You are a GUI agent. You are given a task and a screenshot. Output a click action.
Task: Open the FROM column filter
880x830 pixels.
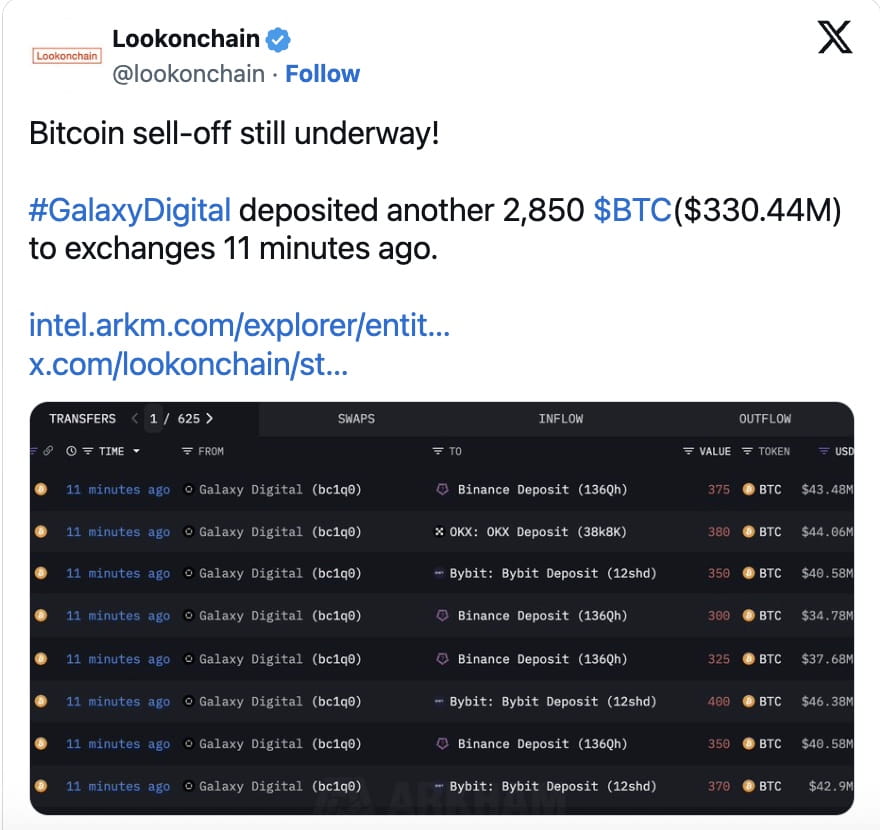click(187, 451)
